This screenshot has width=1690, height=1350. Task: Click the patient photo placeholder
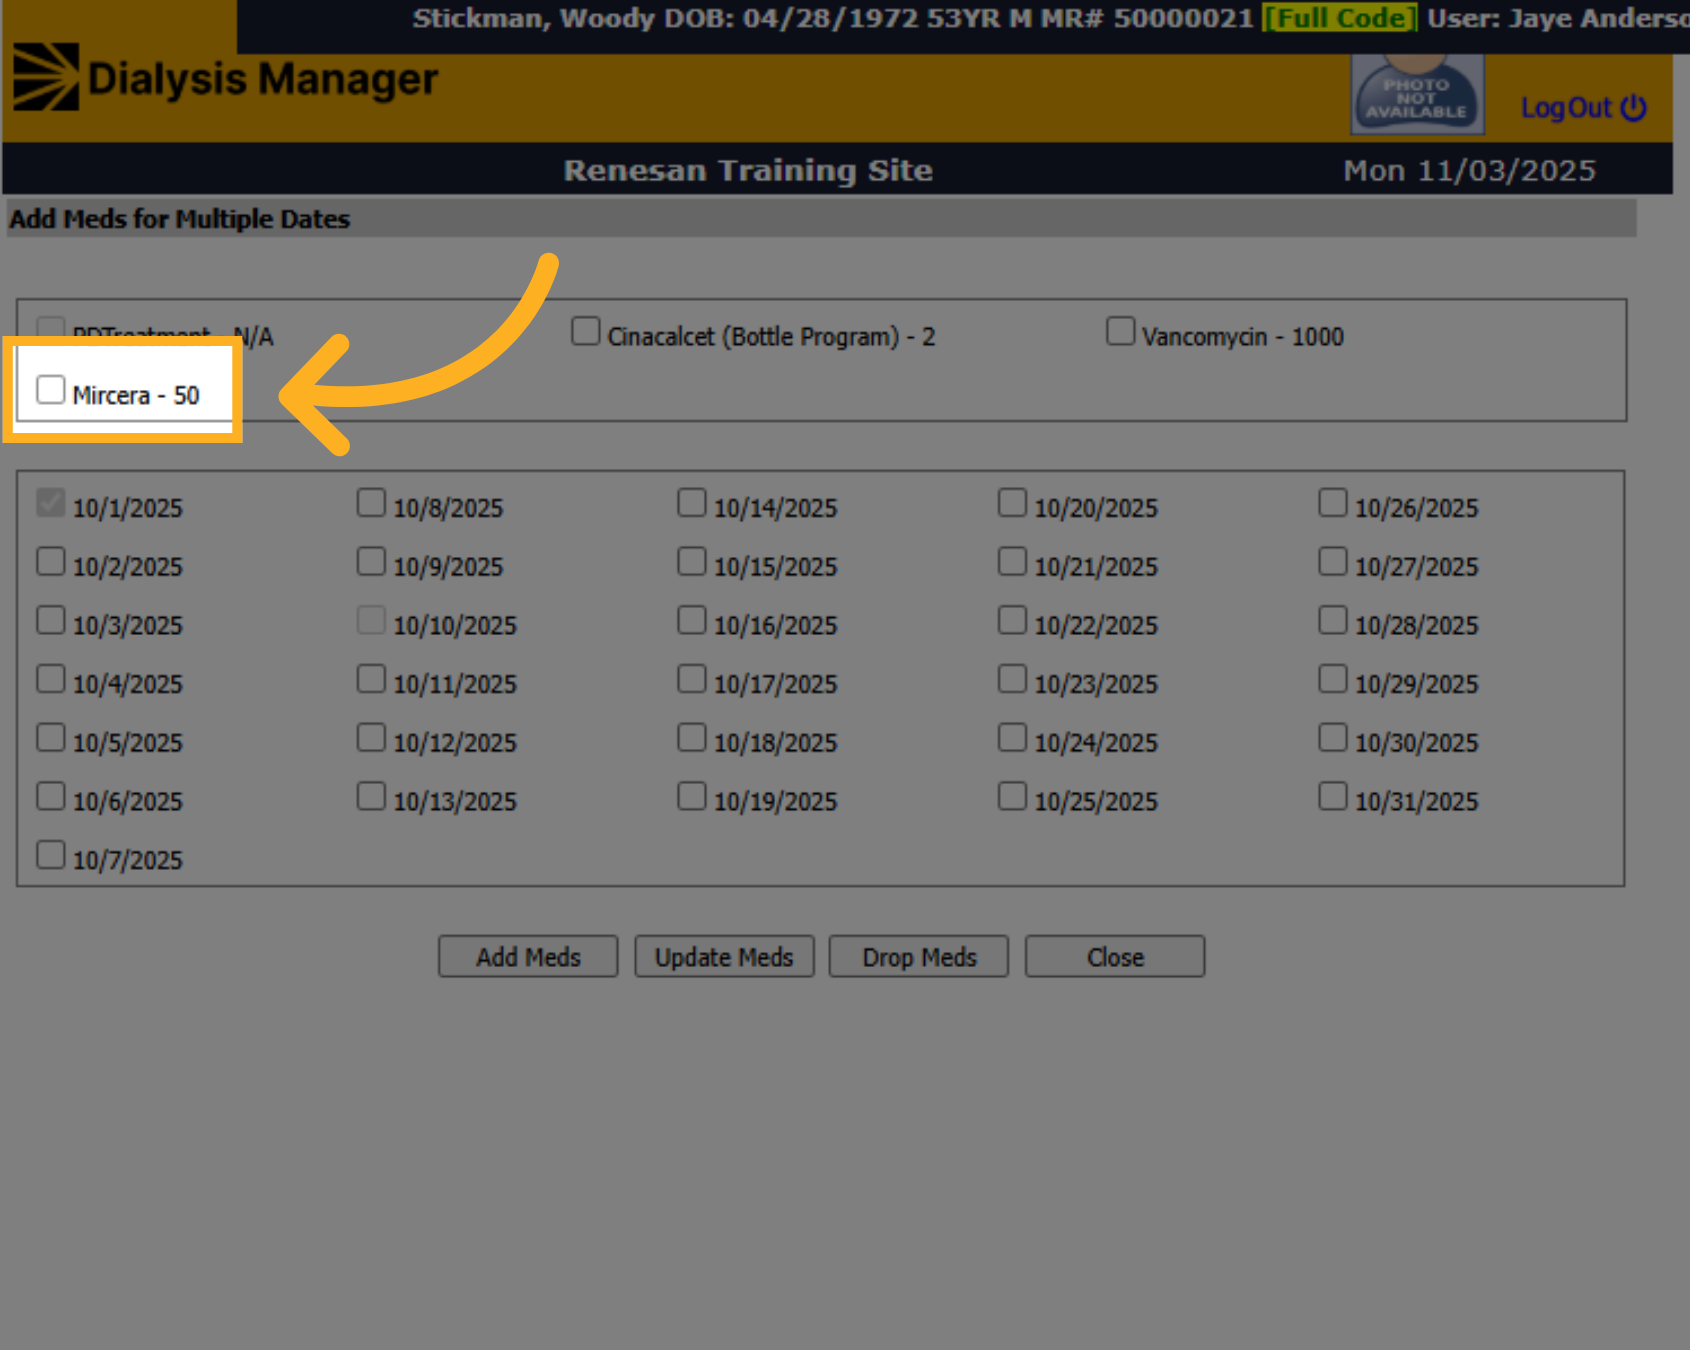tap(1417, 94)
